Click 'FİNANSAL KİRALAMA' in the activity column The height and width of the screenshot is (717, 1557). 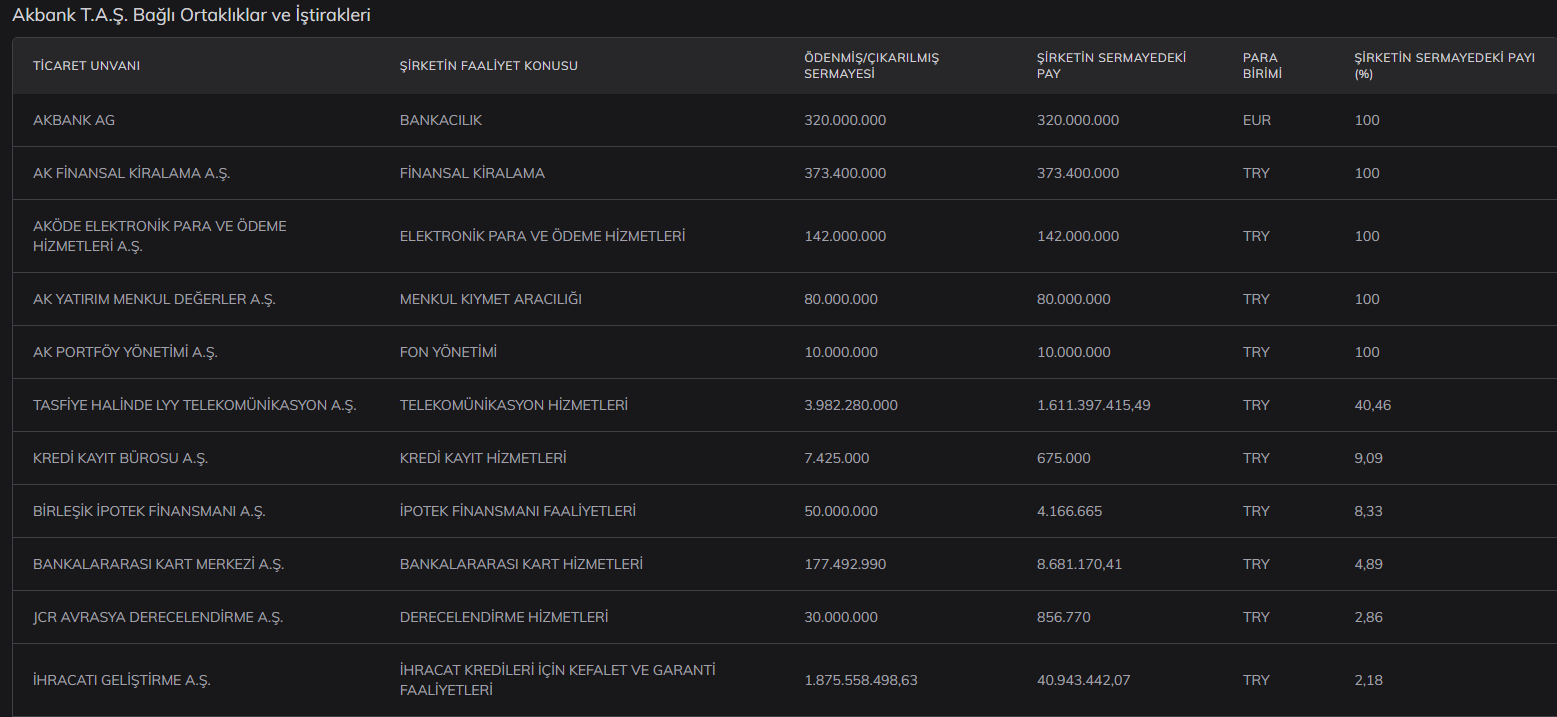(472, 173)
